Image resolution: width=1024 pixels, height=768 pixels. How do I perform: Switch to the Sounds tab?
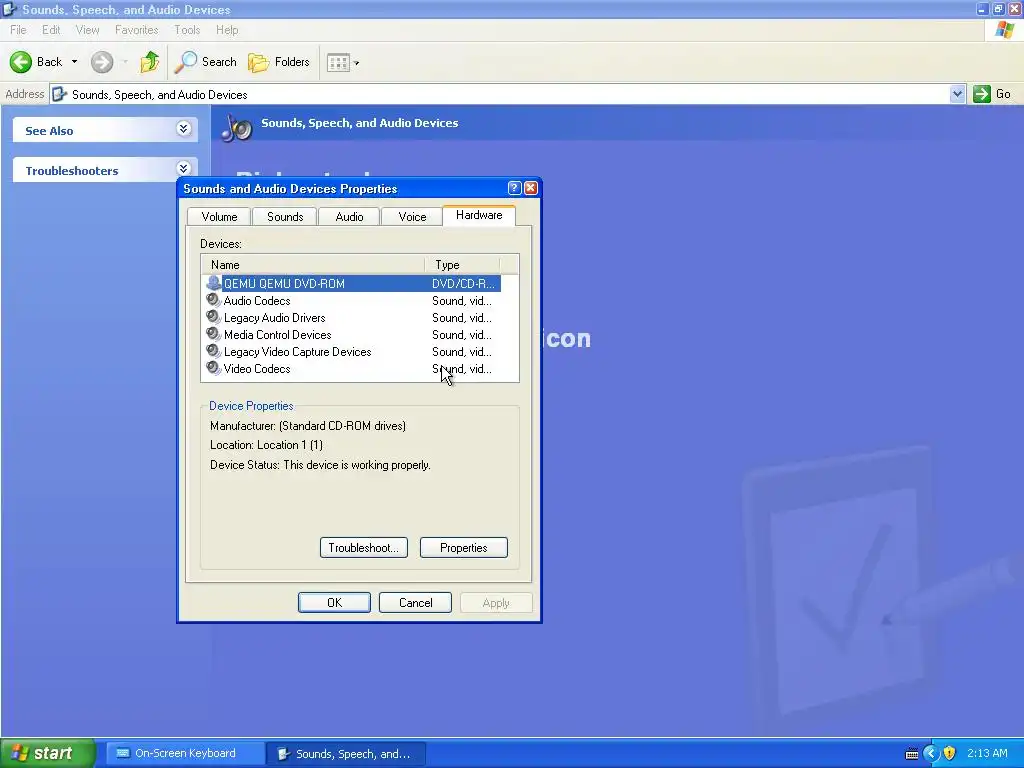(285, 217)
